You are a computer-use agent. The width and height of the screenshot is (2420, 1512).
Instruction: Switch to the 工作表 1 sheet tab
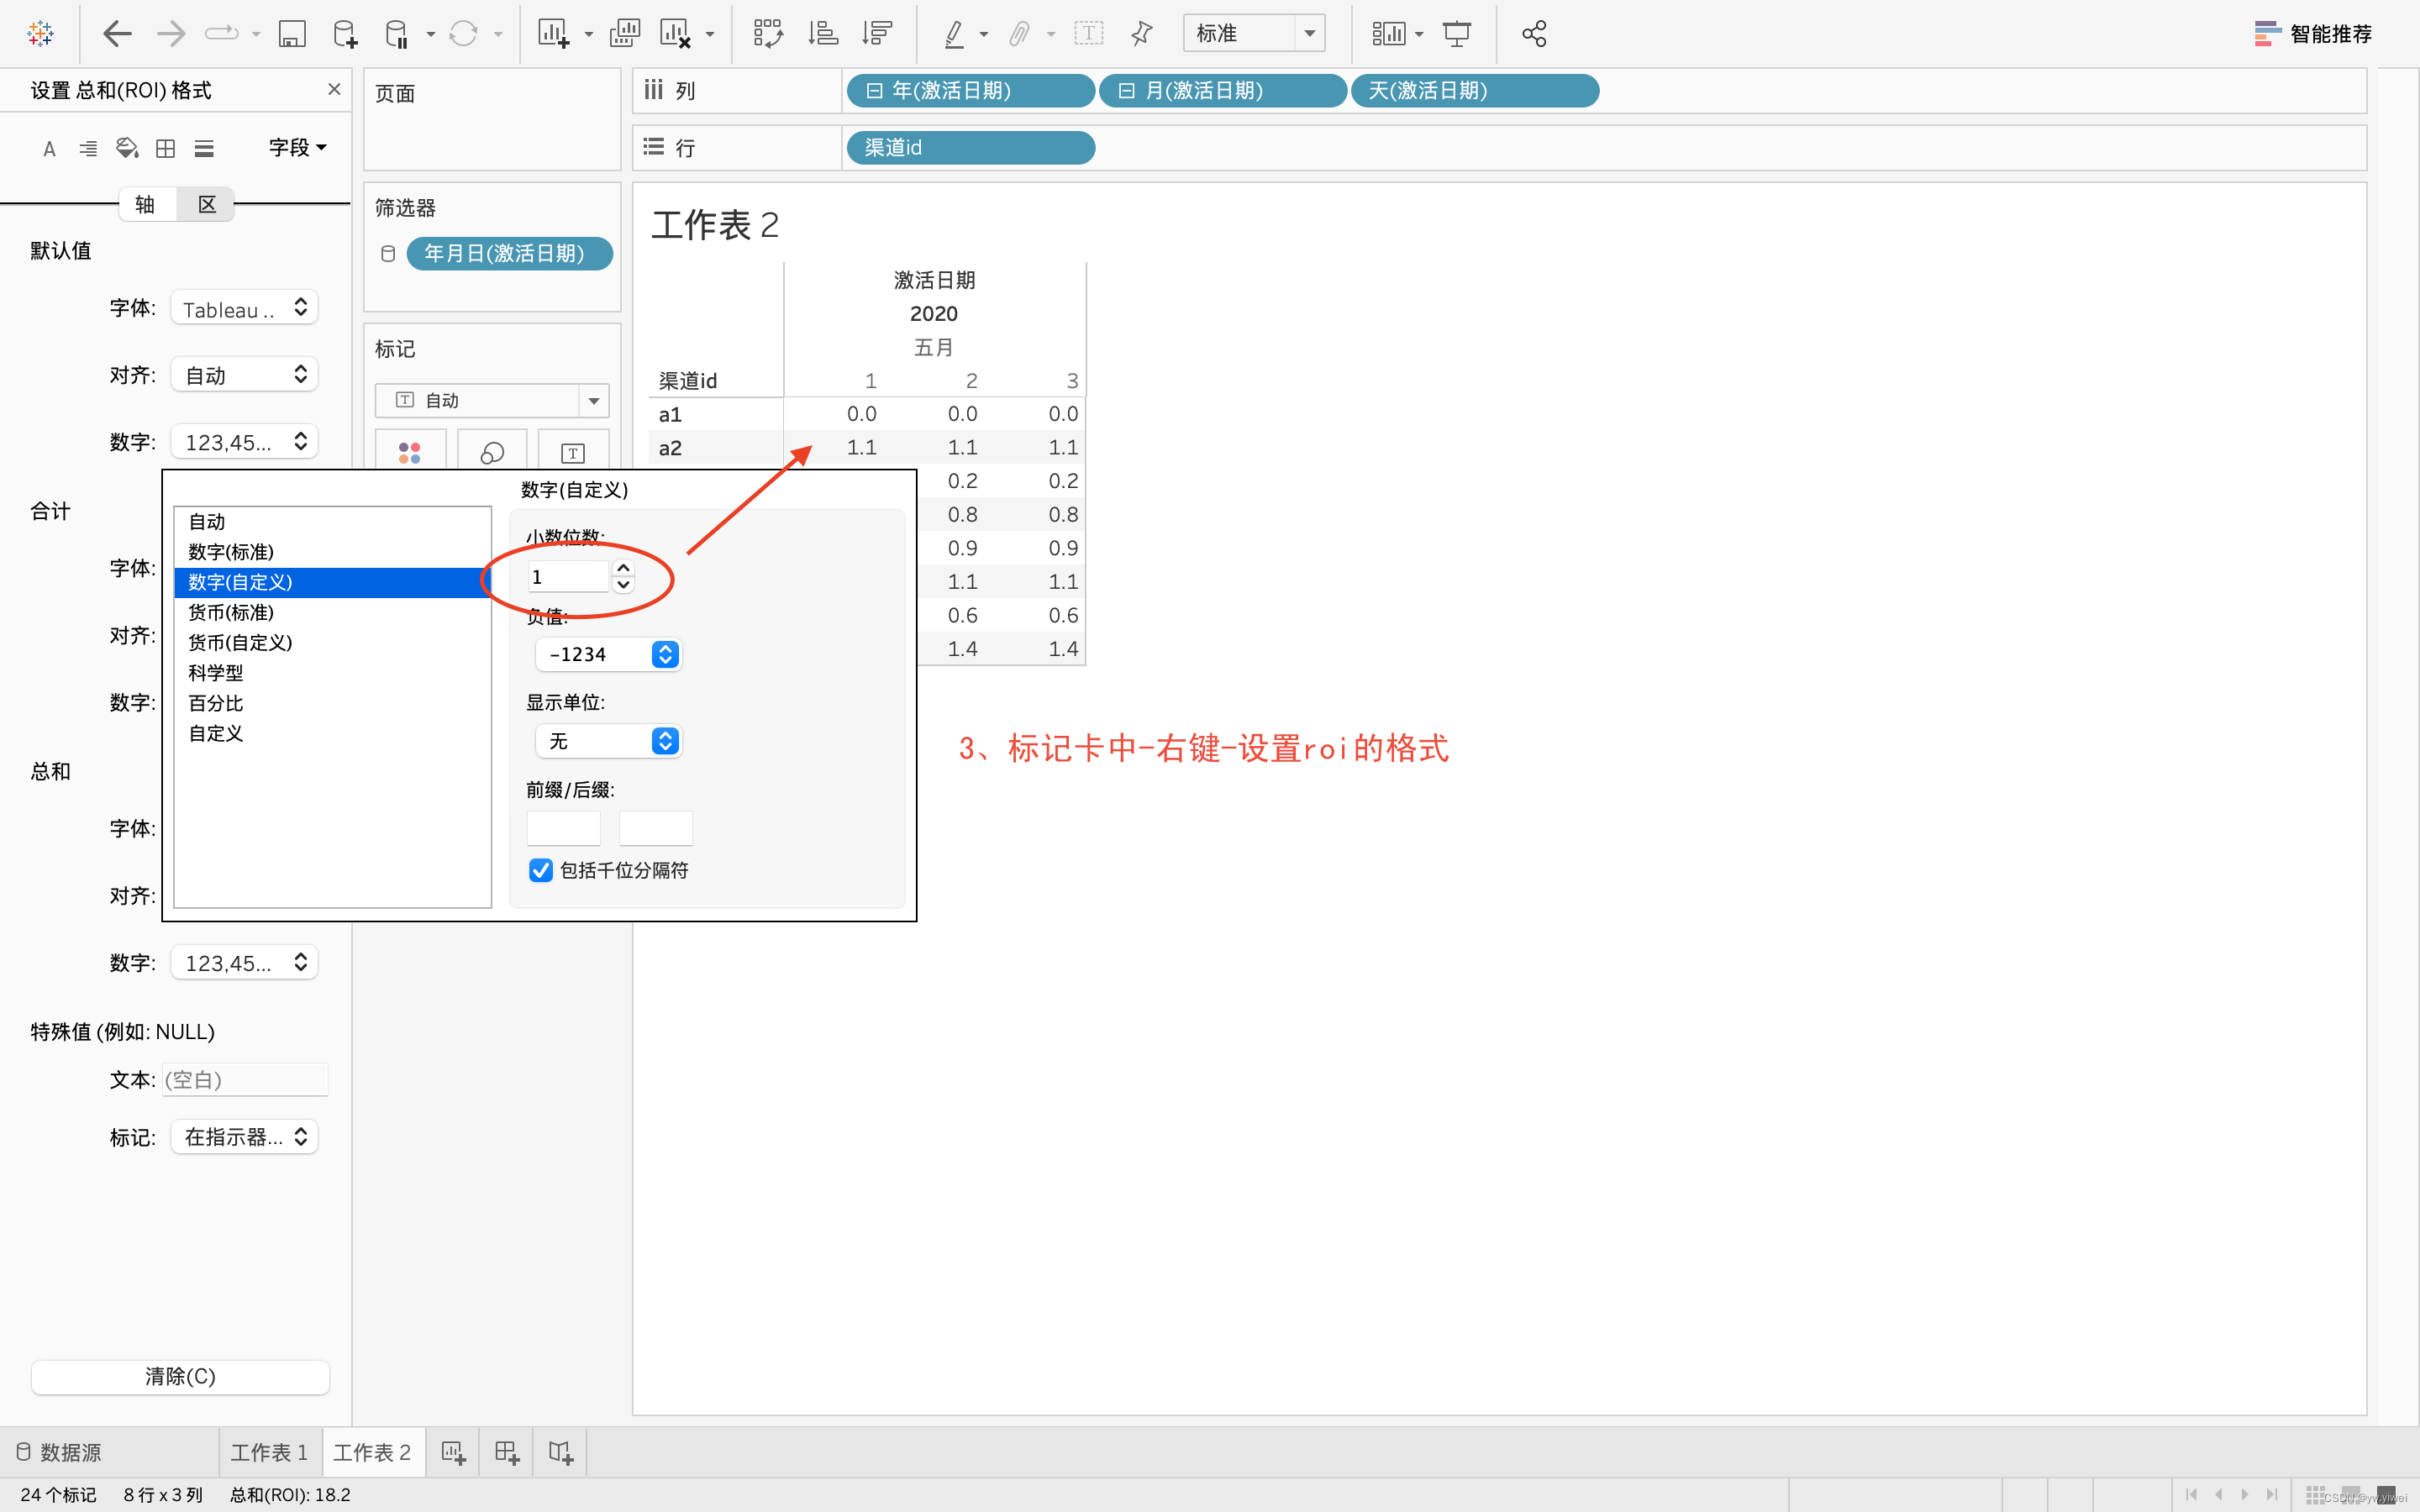[269, 1452]
